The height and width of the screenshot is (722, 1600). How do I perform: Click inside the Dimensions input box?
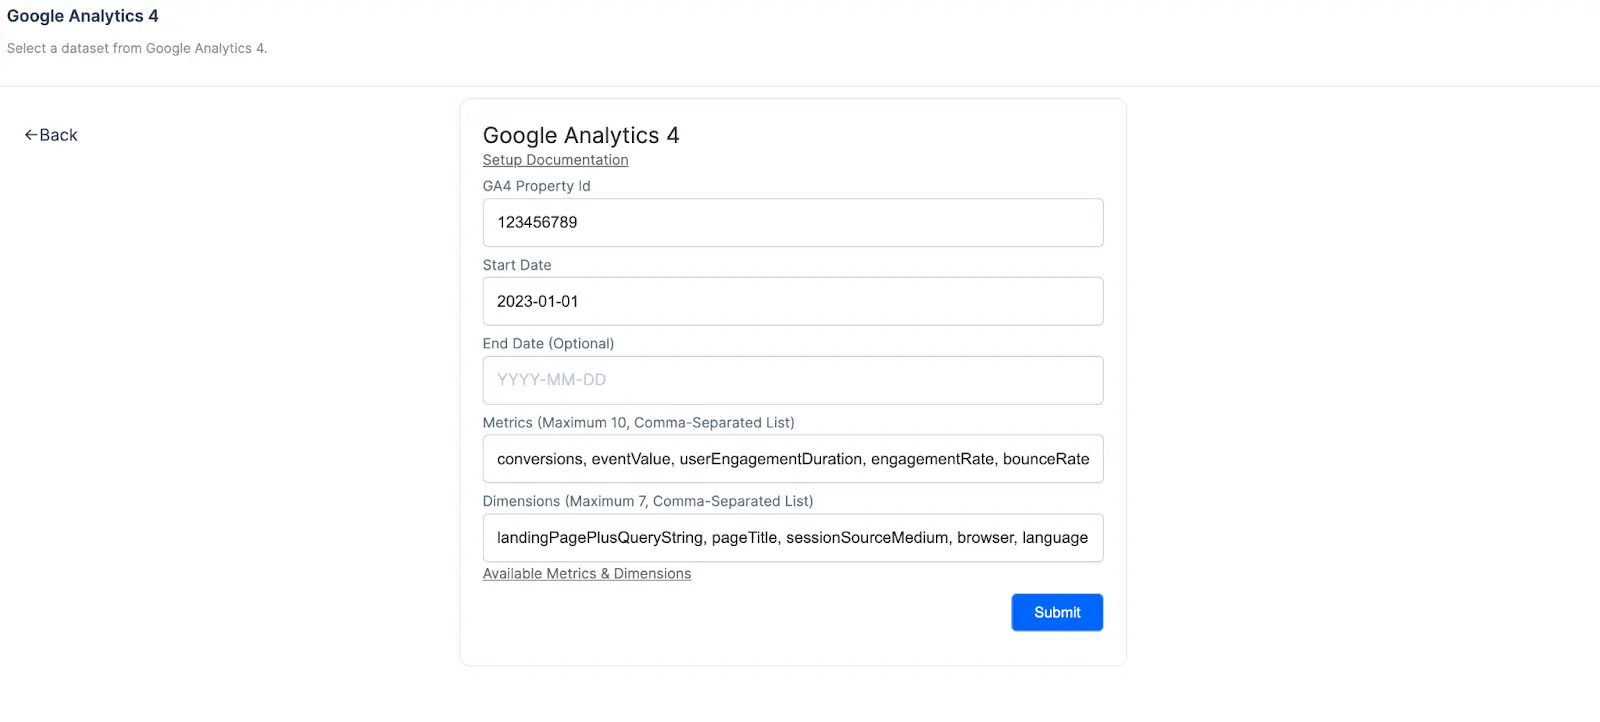[792, 537]
